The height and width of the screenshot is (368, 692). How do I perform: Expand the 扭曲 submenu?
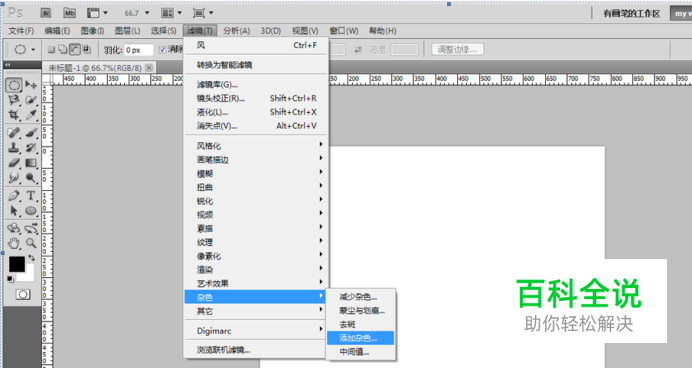click(256, 187)
